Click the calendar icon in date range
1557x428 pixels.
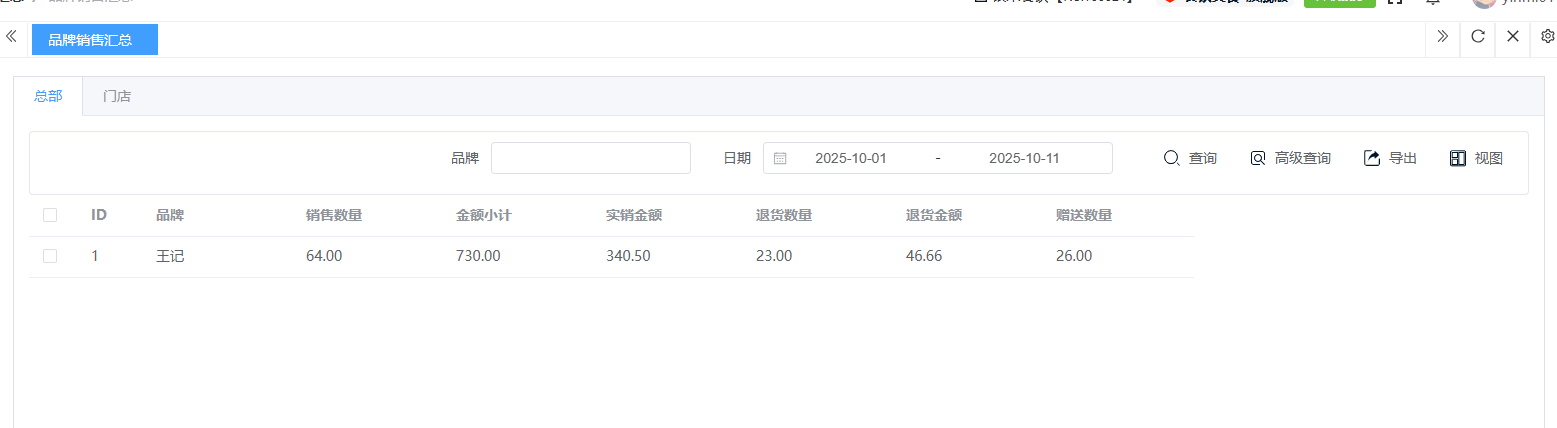780,158
